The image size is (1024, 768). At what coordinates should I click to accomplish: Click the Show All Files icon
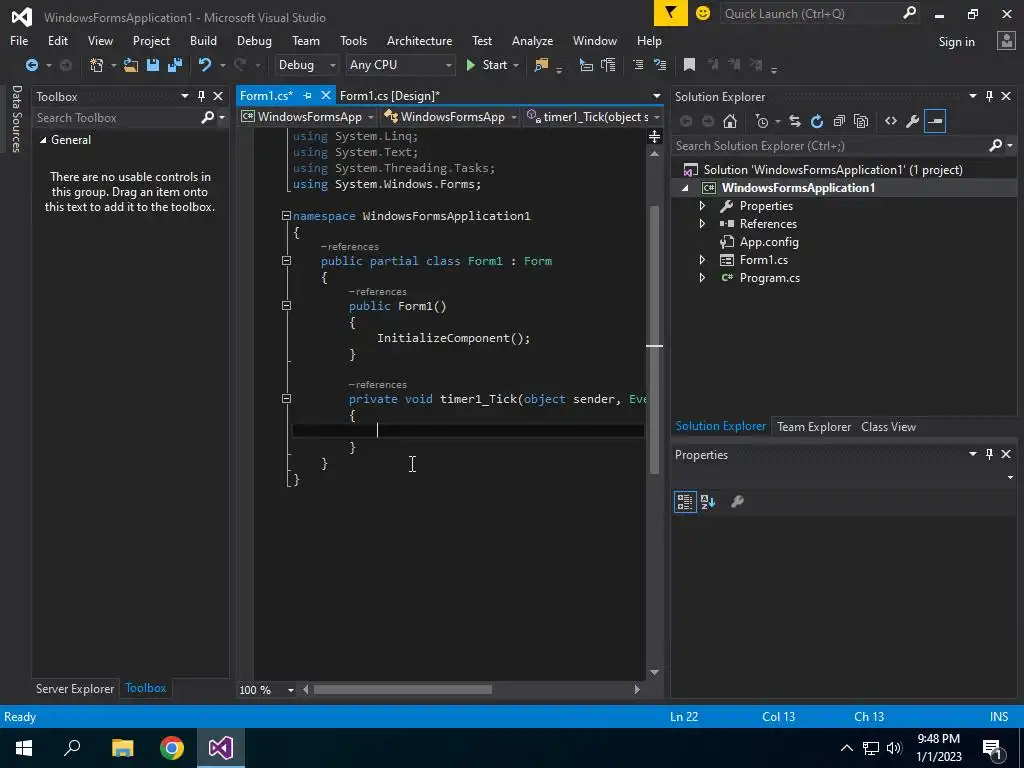pyautogui.click(x=861, y=121)
